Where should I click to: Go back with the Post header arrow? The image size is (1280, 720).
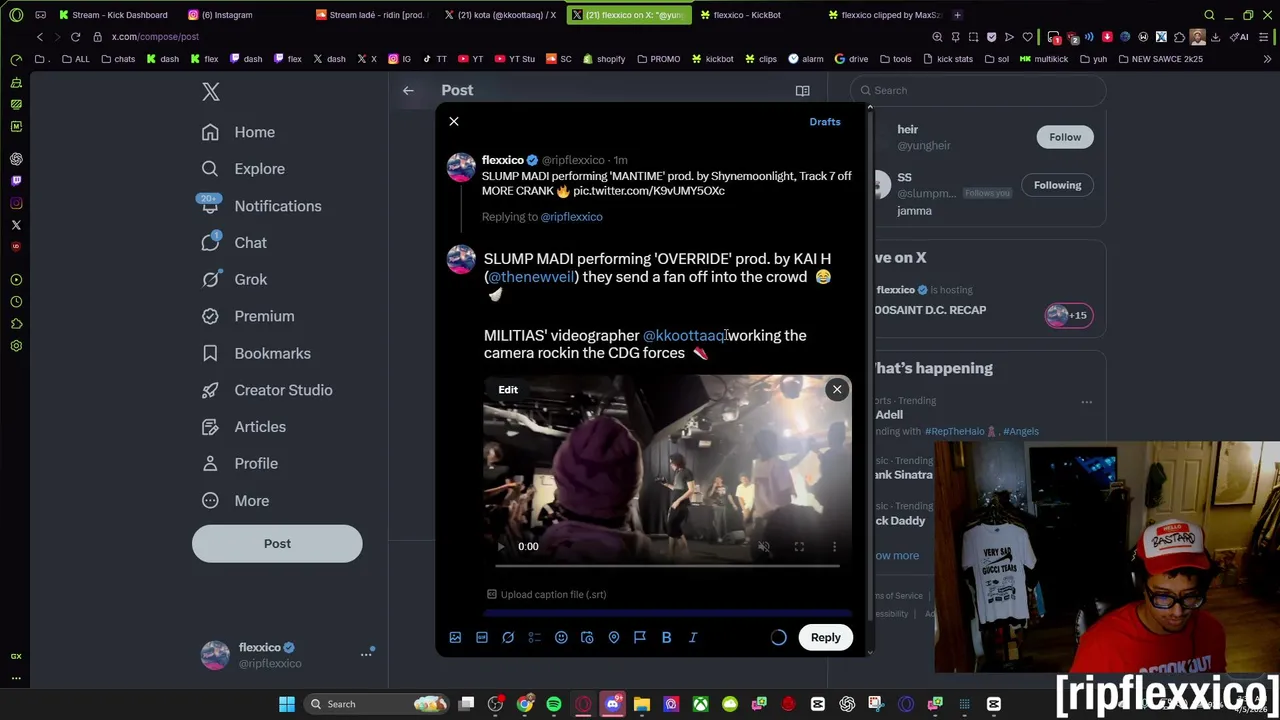click(408, 90)
